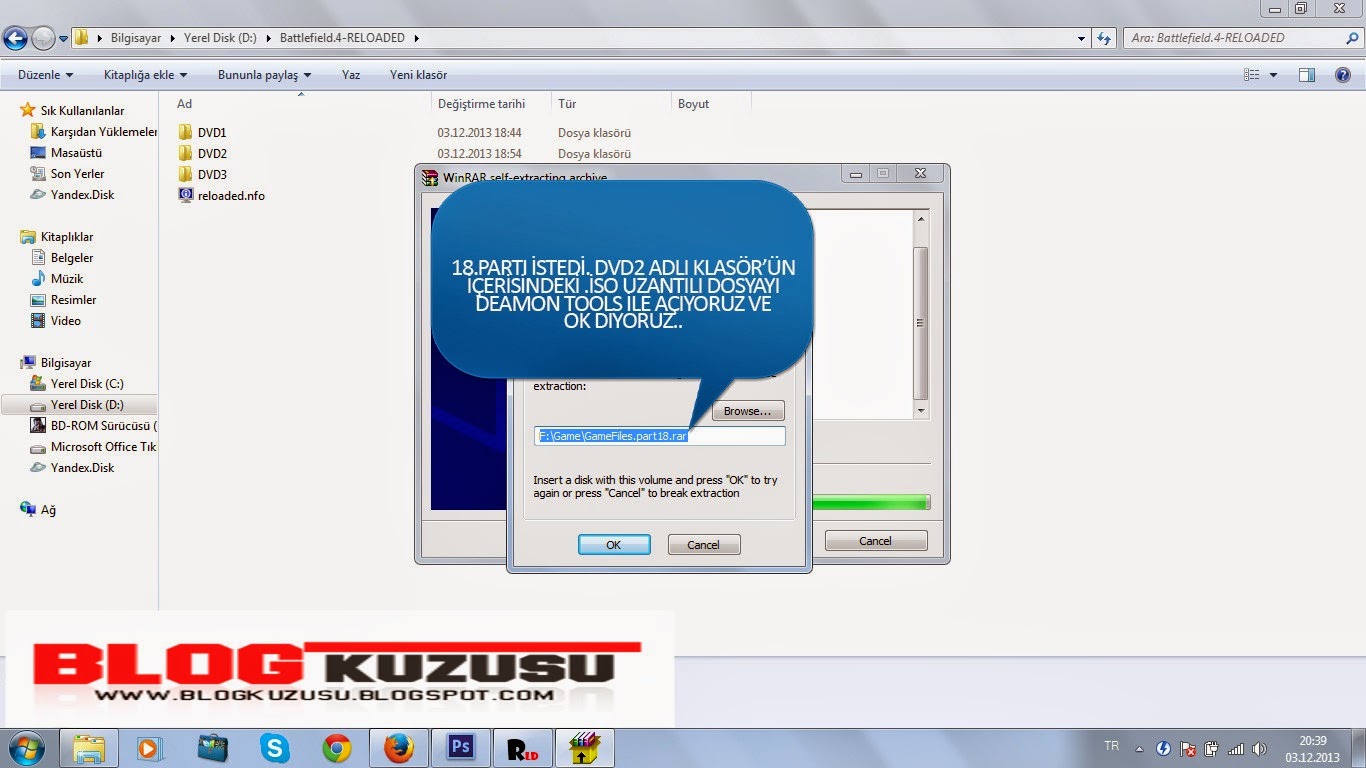Sort files by Değiştirme tarihi column

[492, 104]
